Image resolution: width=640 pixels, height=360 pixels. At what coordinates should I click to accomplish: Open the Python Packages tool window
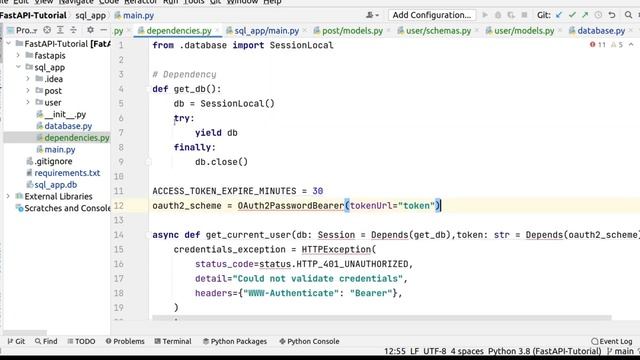(x=235, y=341)
